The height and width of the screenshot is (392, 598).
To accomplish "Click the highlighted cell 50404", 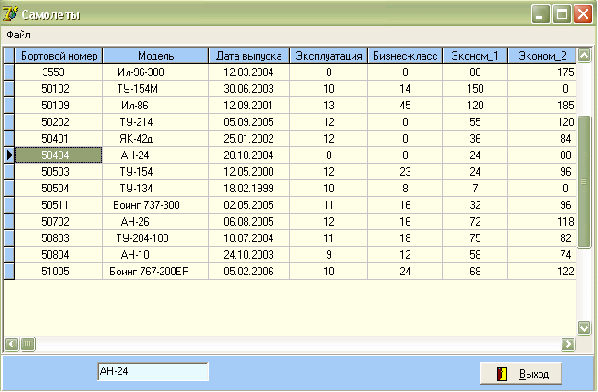I will [59, 155].
